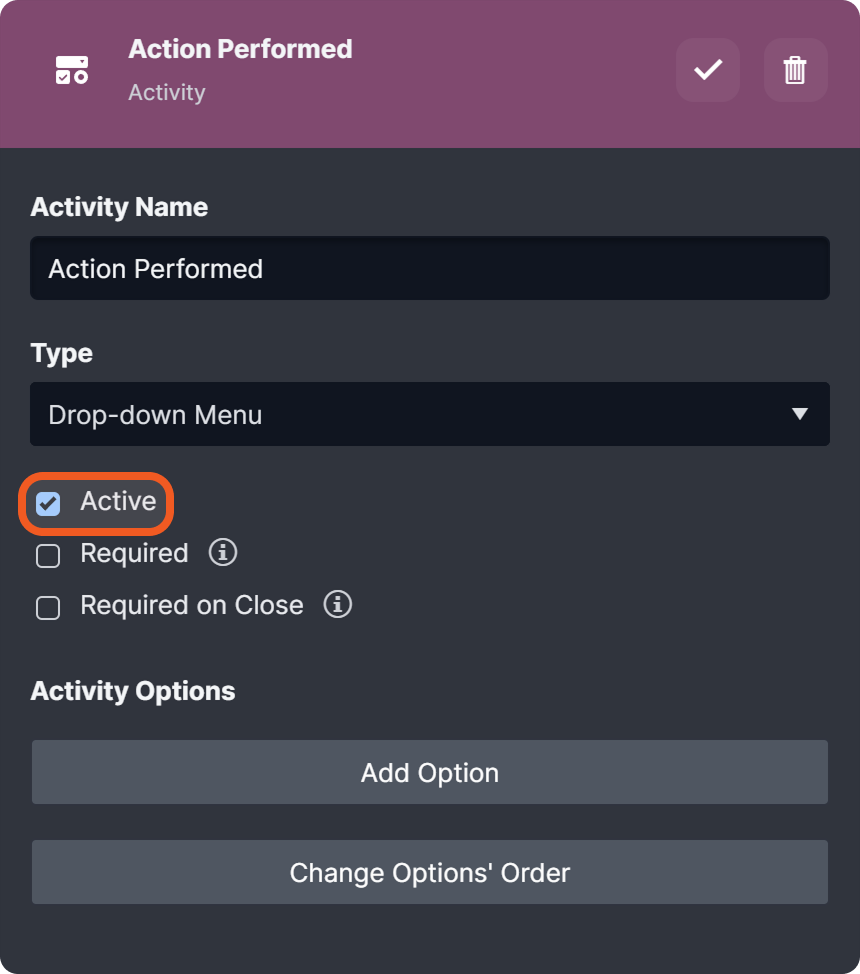Tick the Required on Close checkbox

[x=48, y=608]
